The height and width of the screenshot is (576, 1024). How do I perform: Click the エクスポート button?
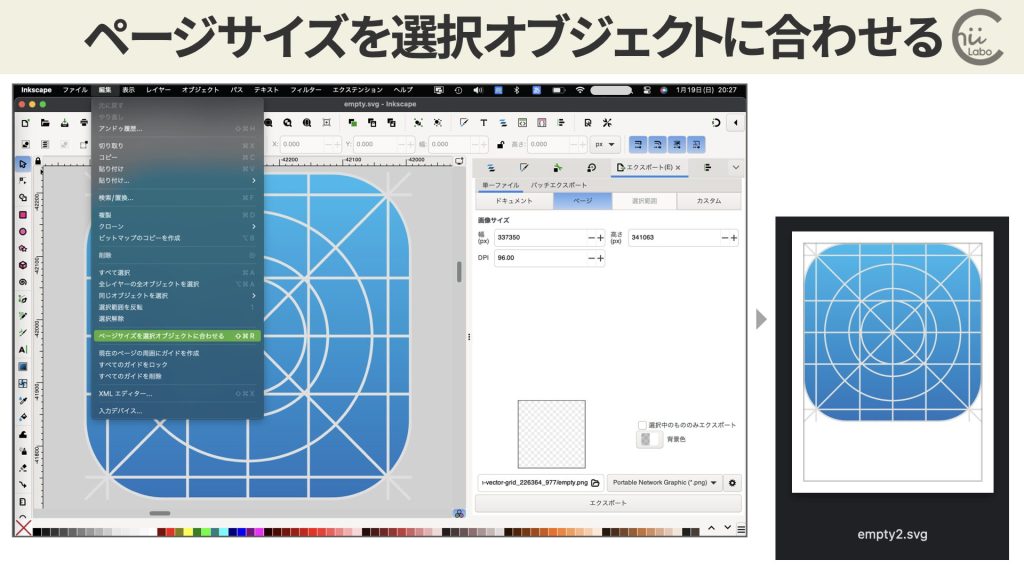pos(608,503)
